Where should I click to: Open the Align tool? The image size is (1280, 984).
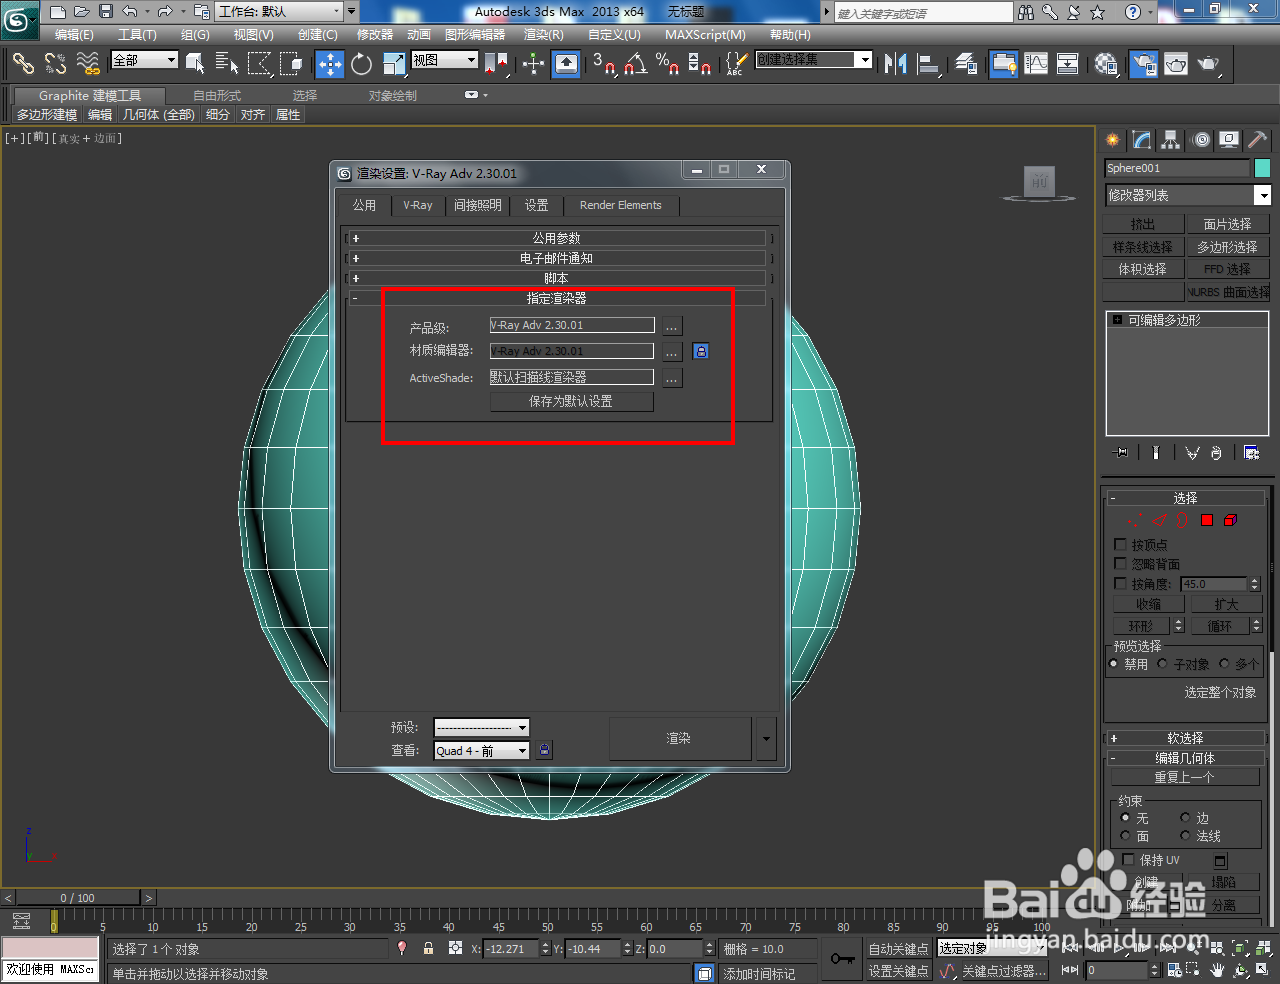pos(929,64)
